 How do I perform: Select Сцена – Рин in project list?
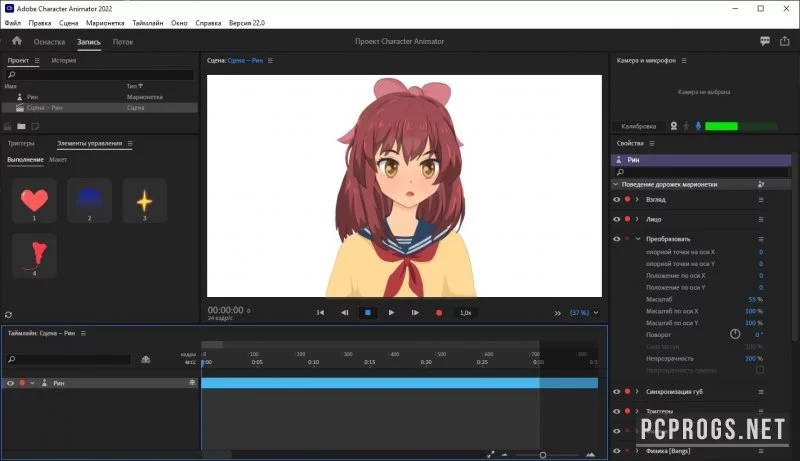(x=99, y=108)
